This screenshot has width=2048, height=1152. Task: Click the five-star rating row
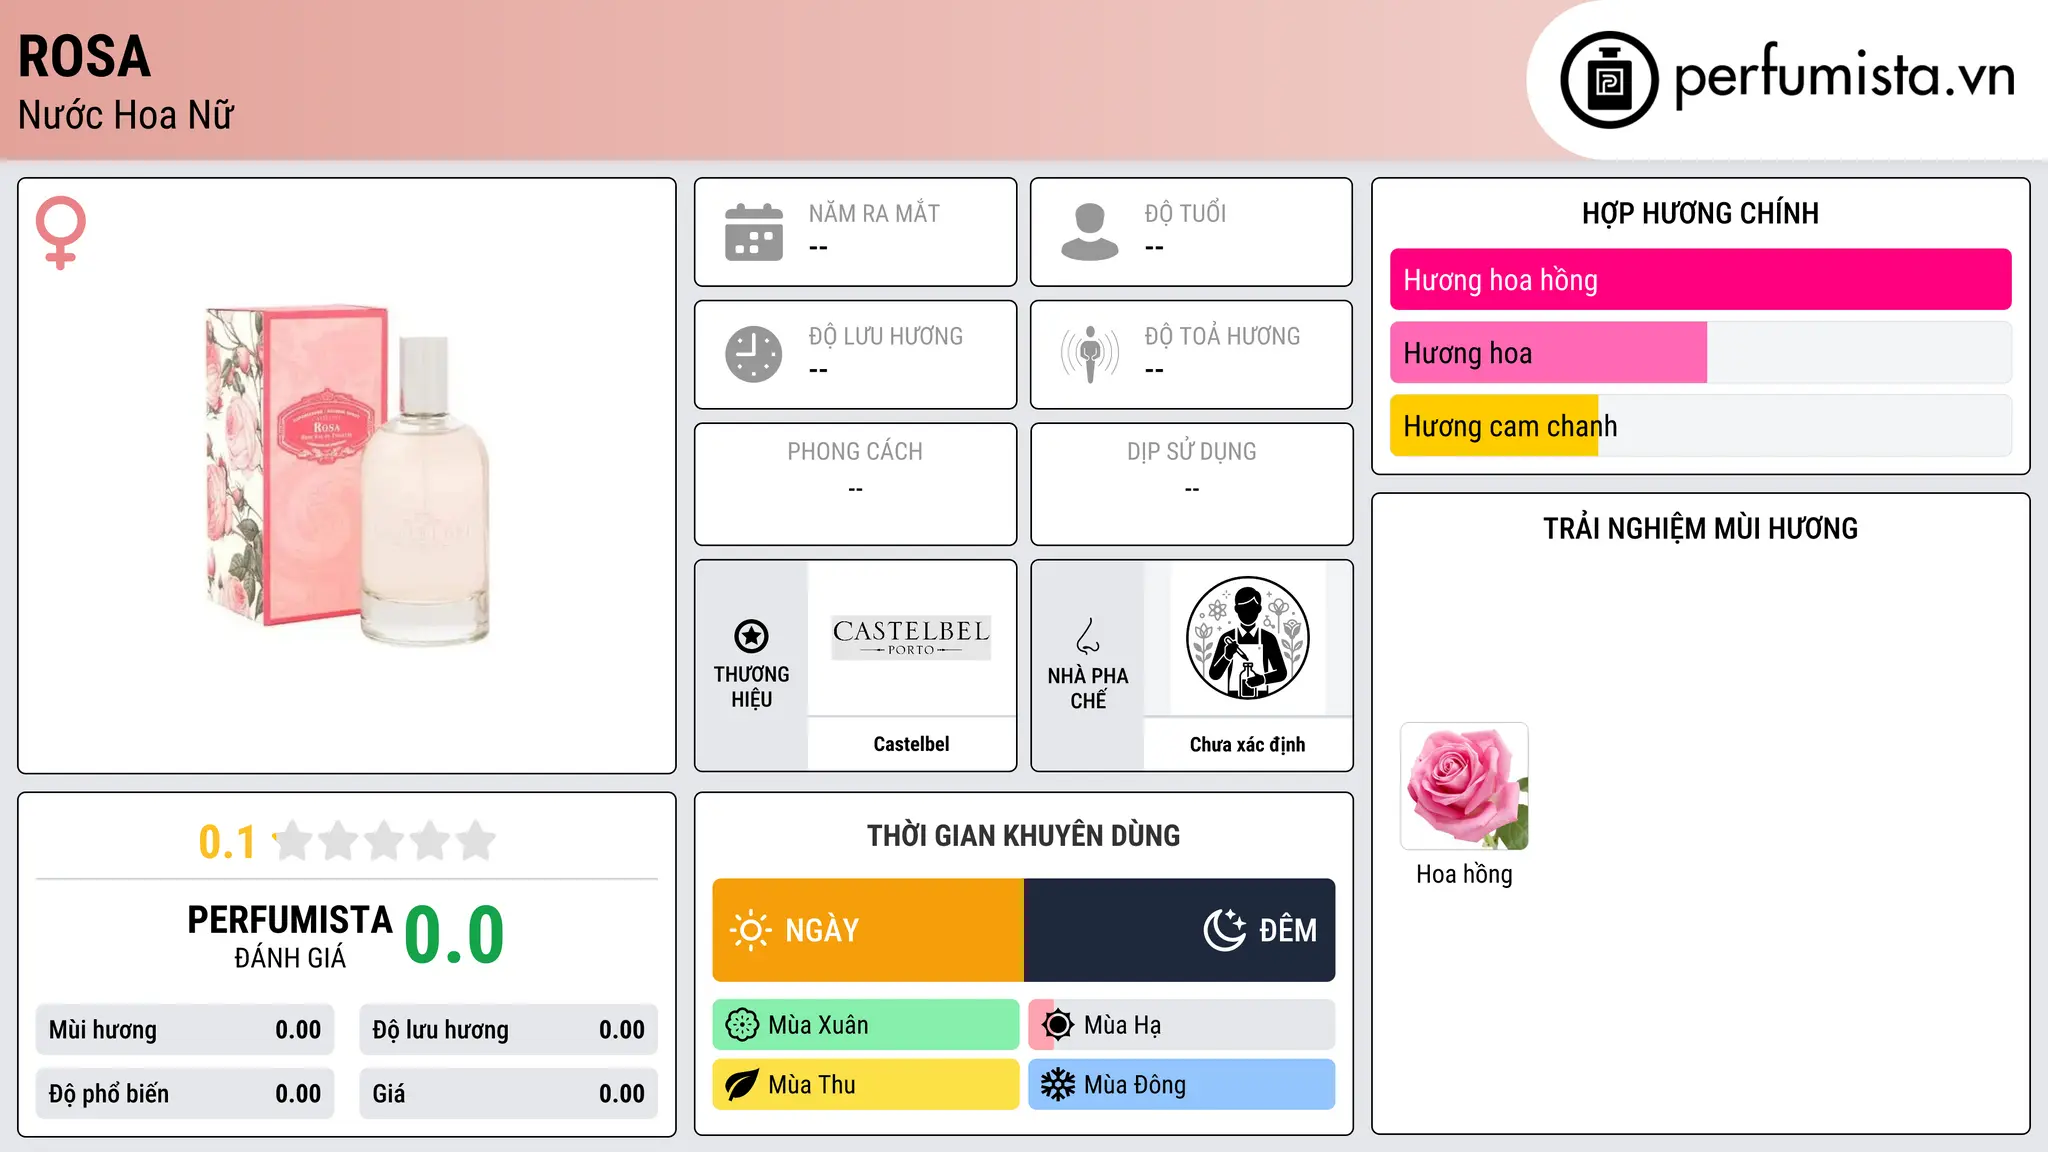point(385,841)
